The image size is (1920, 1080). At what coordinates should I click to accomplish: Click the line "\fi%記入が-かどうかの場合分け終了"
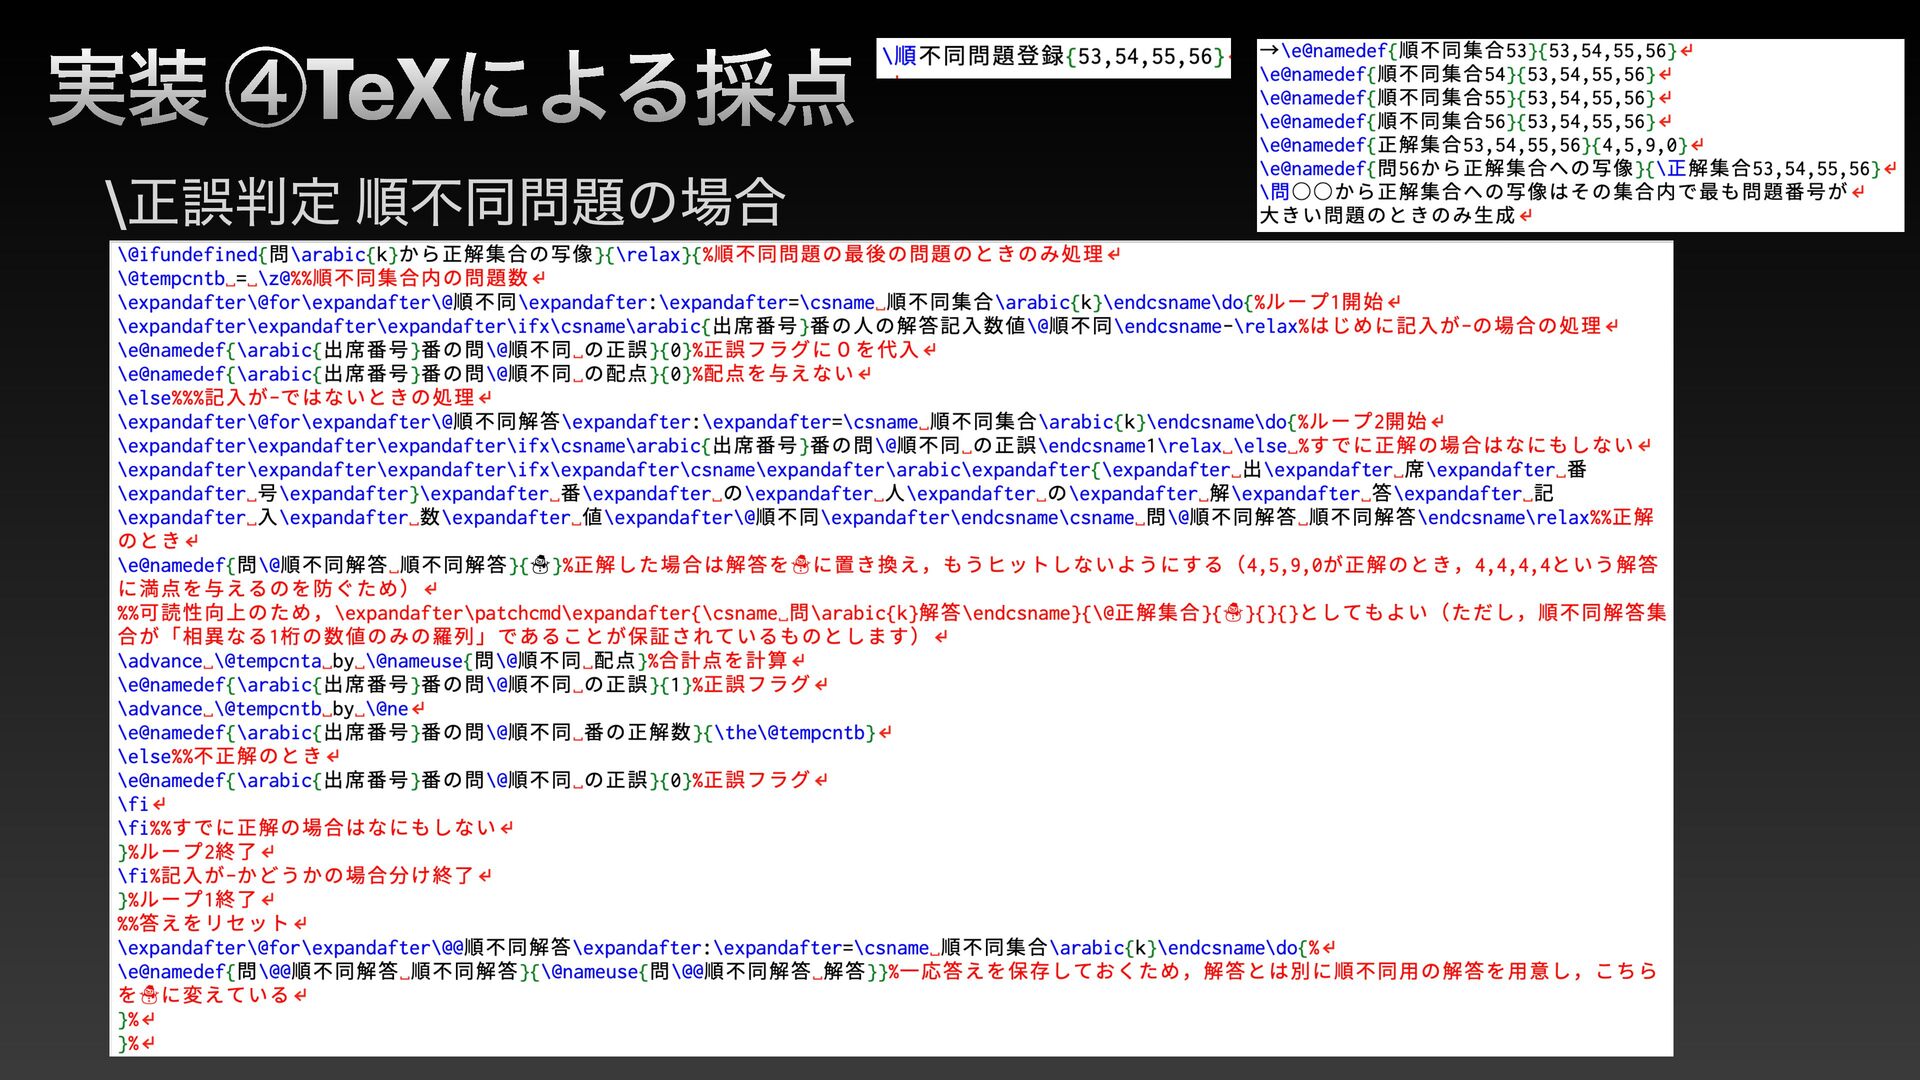(x=305, y=876)
